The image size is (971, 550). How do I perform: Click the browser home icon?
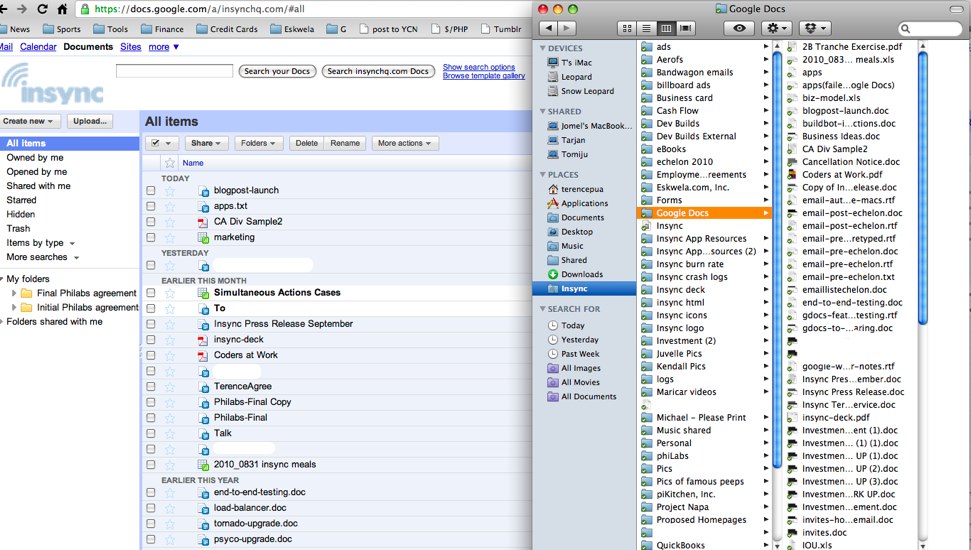(x=62, y=9)
